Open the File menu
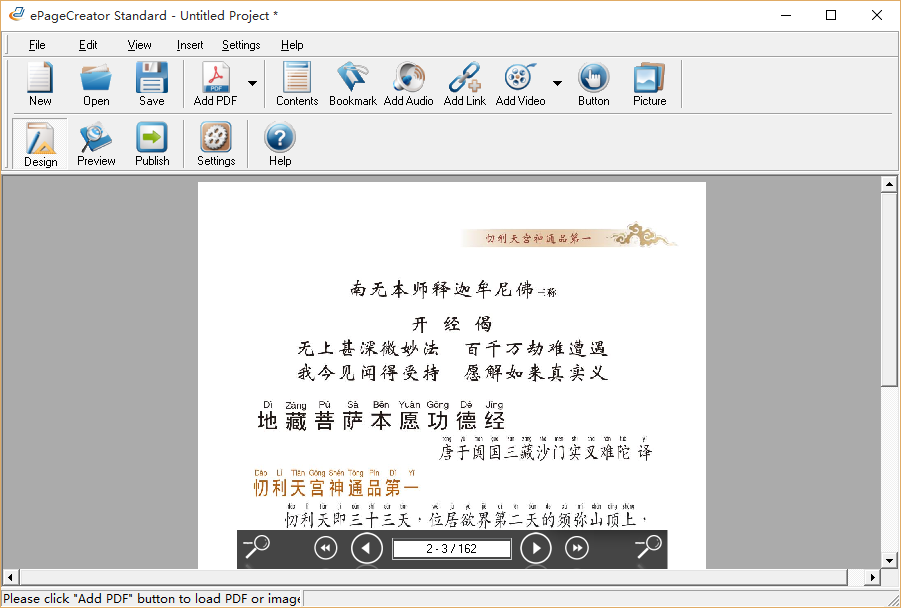Viewport: 901px width, 608px height. pyautogui.click(x=37, y=45)
